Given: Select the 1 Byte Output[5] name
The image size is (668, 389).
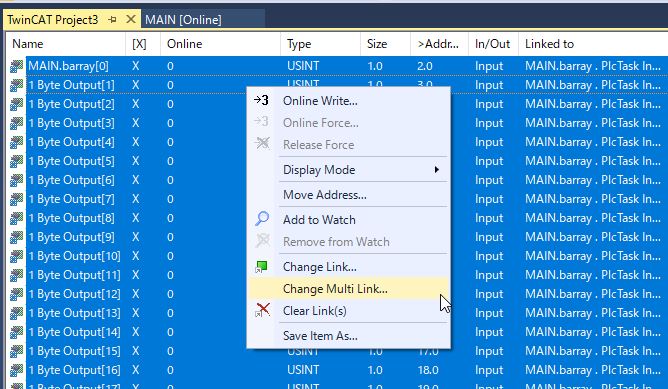Looking at the screenshot, I should (72, 161).
